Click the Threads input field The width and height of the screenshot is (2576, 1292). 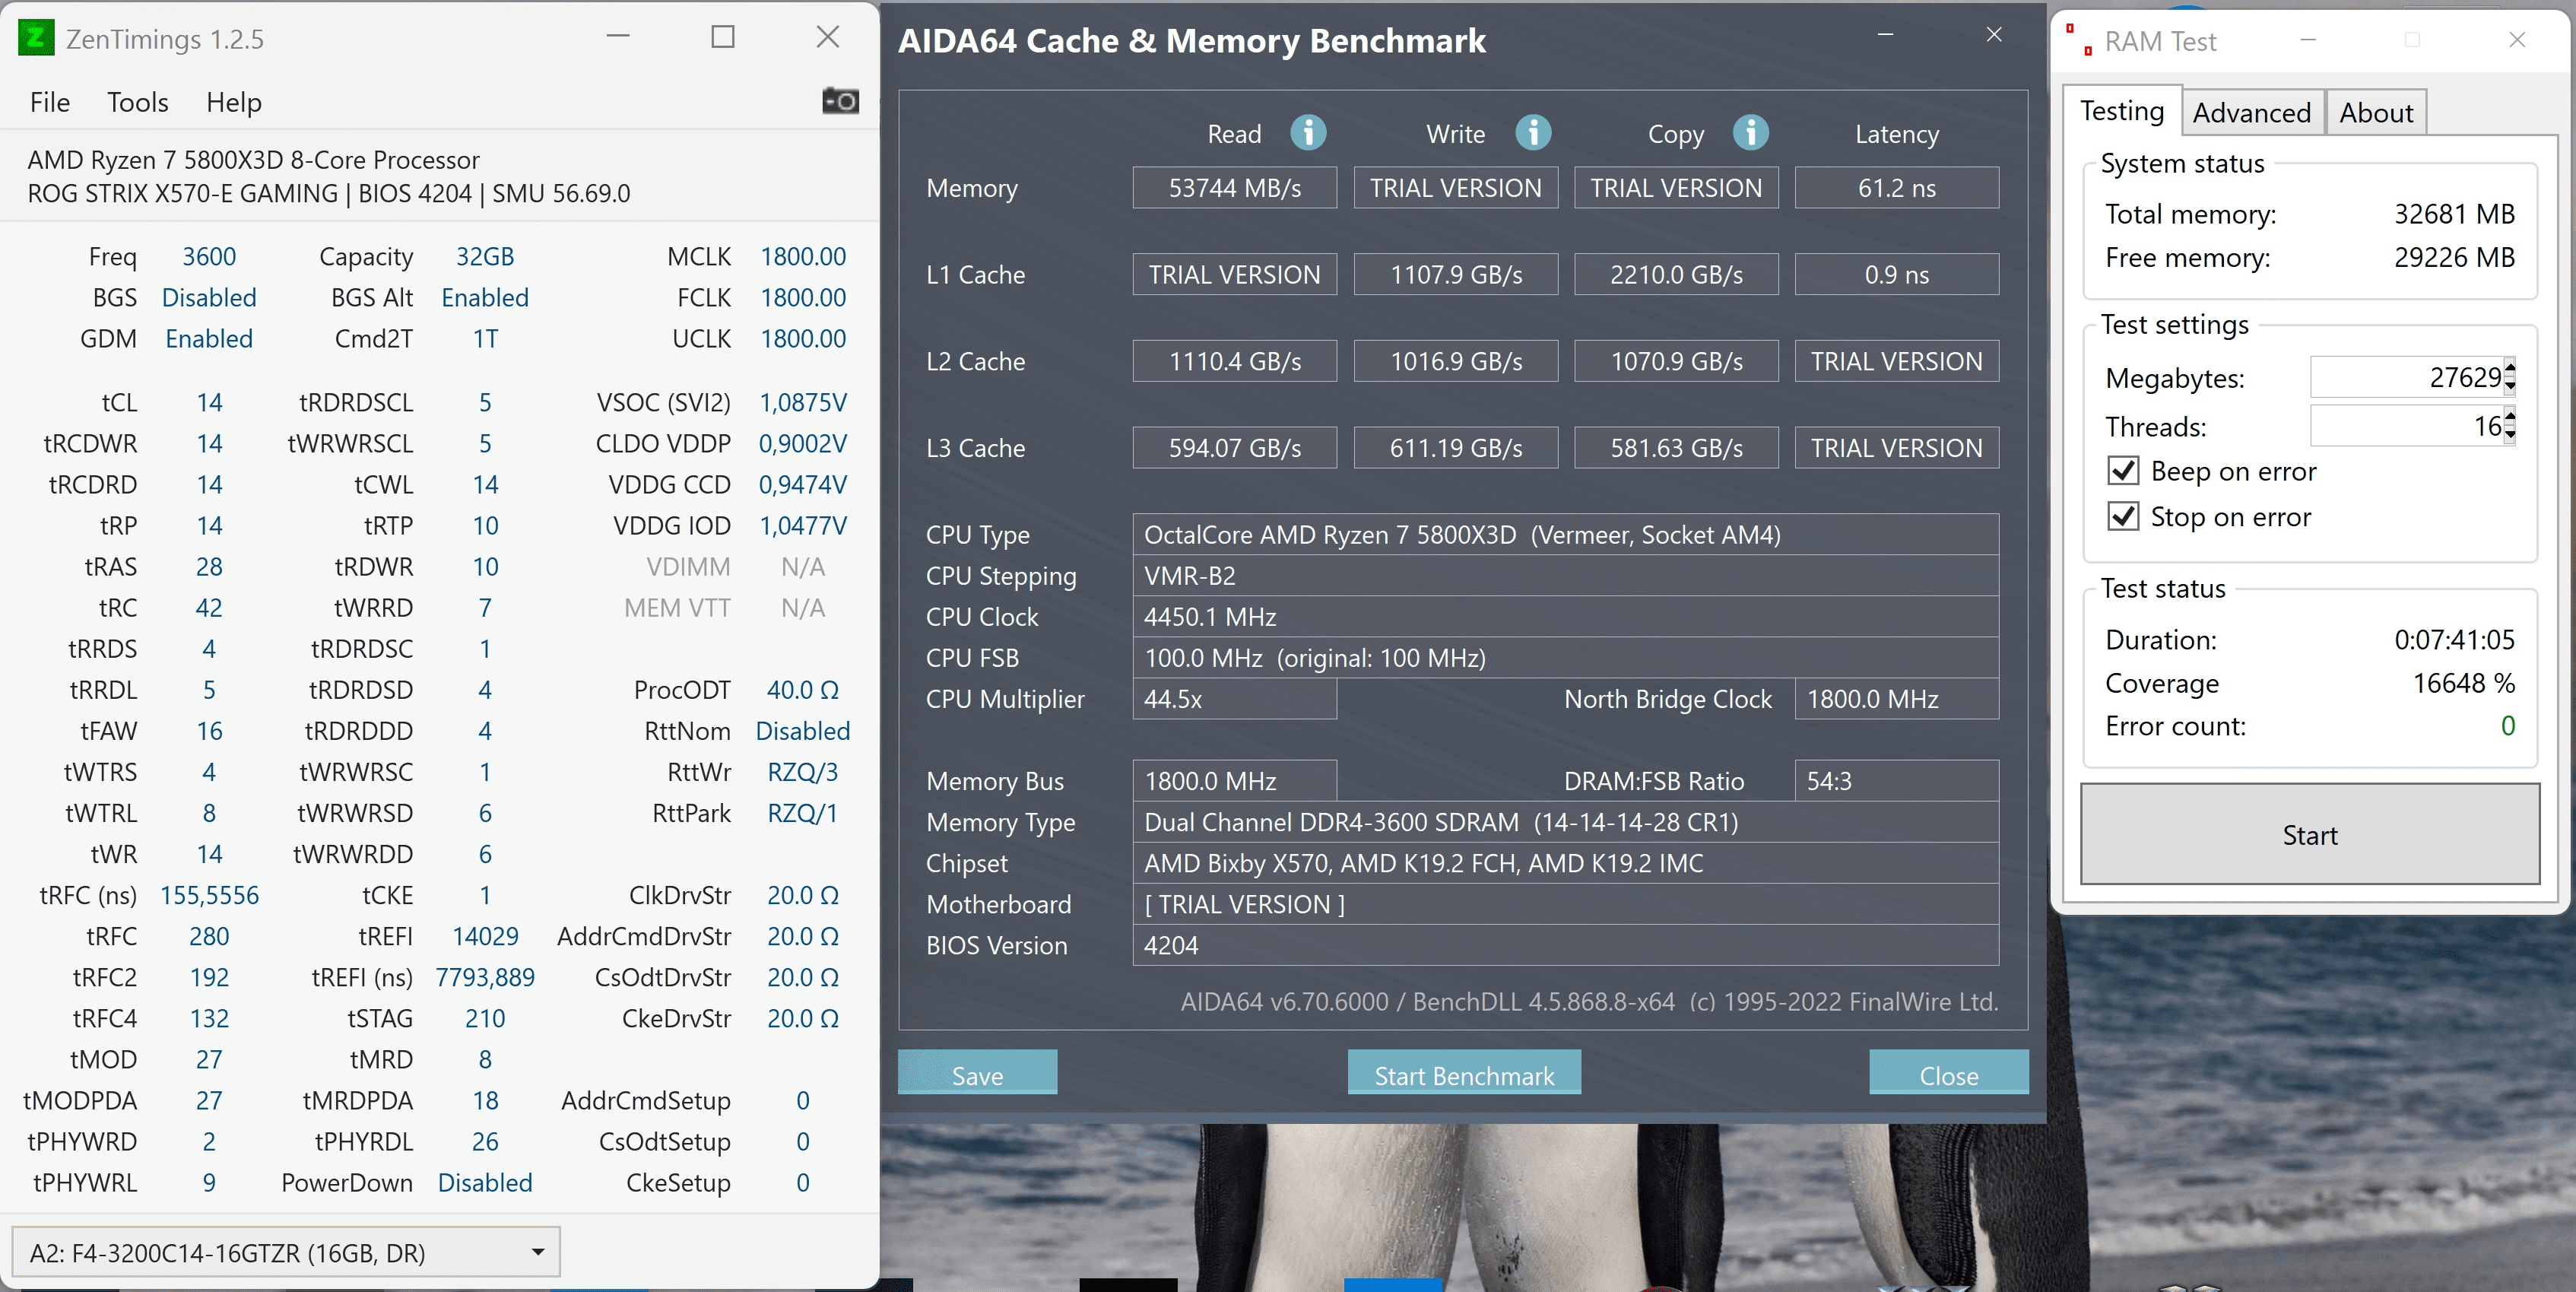tap(2406, 426)
